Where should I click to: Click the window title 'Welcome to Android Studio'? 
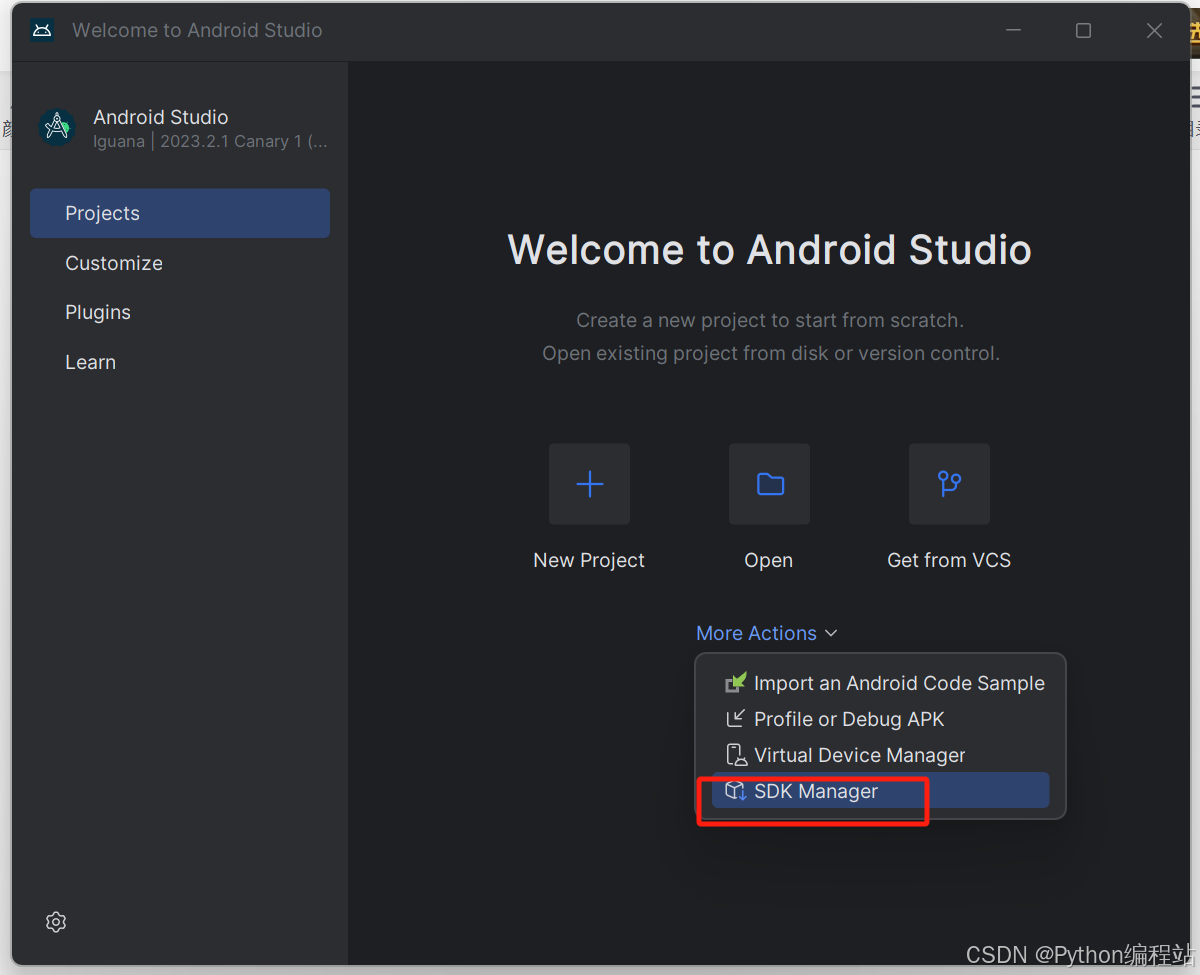(197, 30)
